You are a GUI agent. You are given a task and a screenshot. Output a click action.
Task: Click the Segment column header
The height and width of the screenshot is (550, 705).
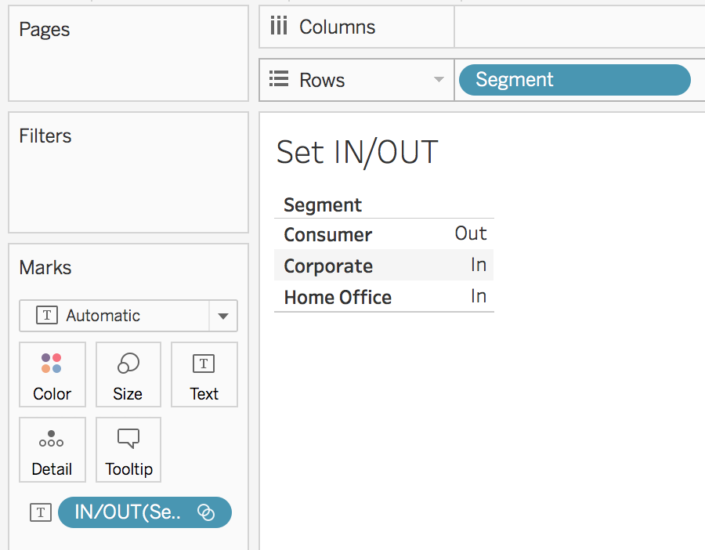click(x=322, y=205)
